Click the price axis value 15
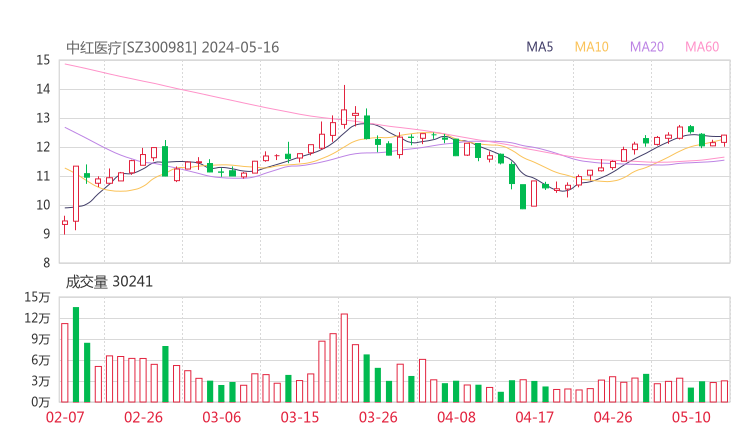This screenshot has height=440, width=740. coord(43,60)
